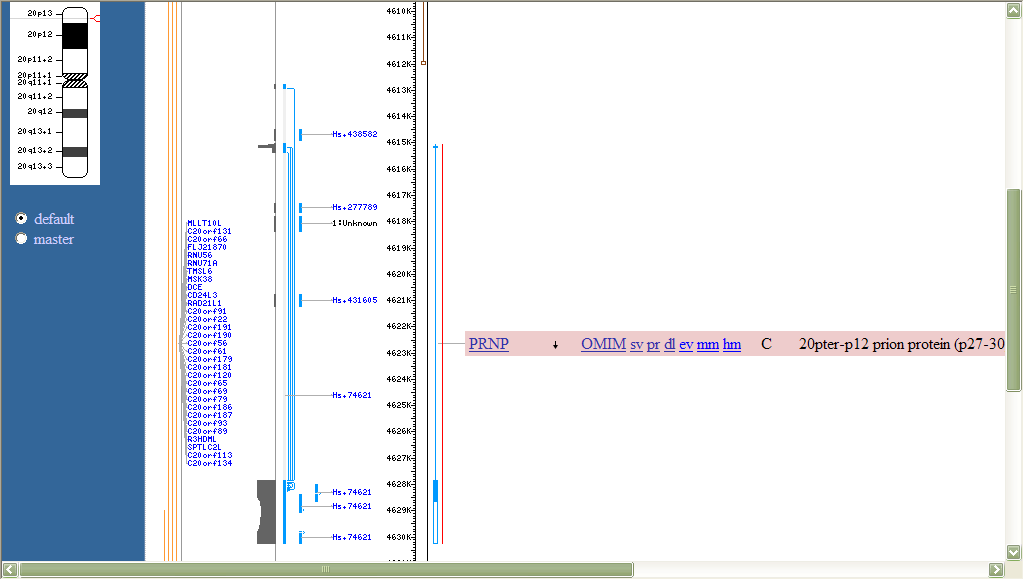Click the 20p12 band on chromosome ideogram
The height and width of the screenshot is (580, 1024).
tap(75, 35)
